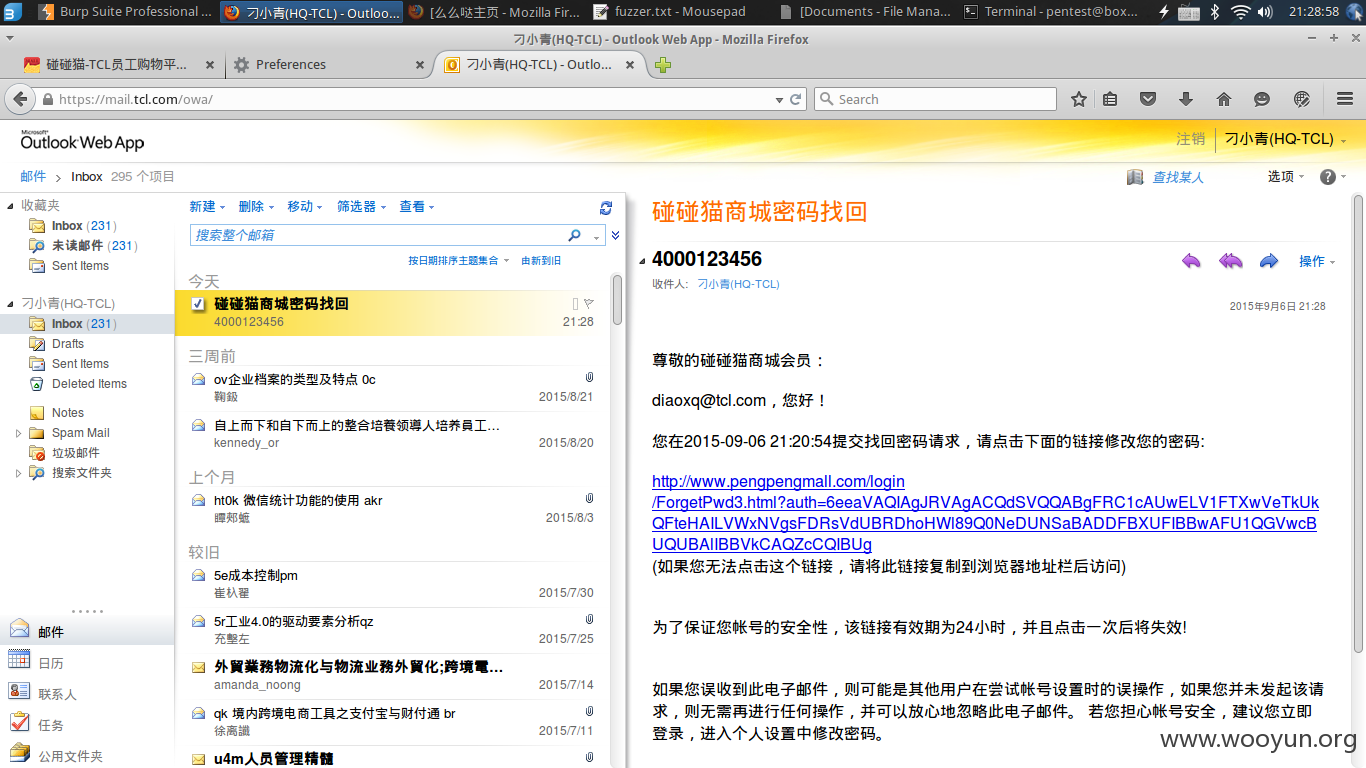Click the forward arrow icon
The width and height of the screenshot is (1366, 768).
tap(1269, 261)
